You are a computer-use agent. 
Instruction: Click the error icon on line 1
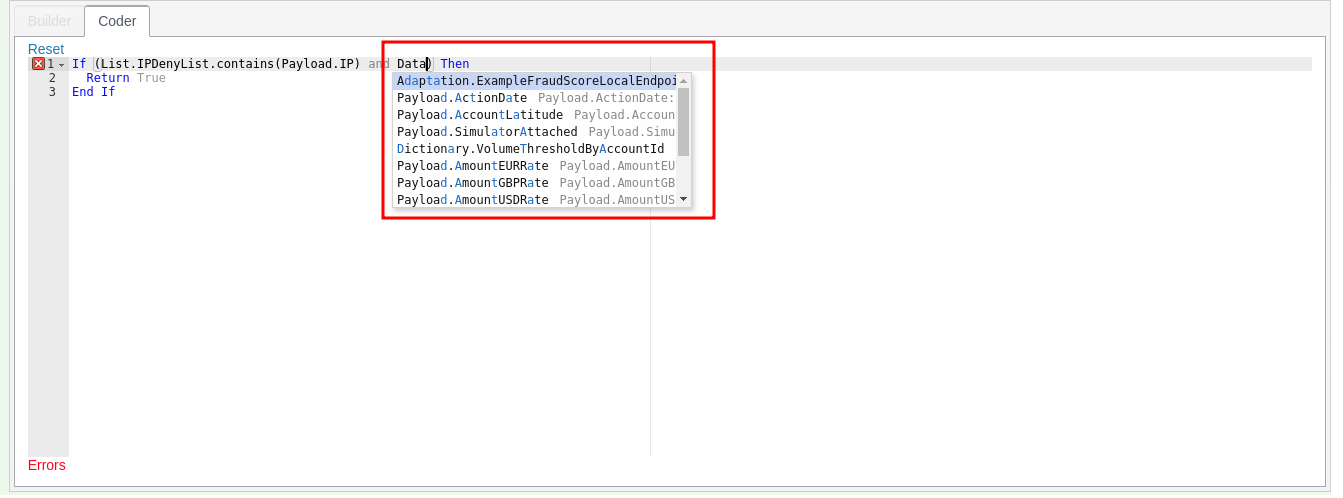point(38,64)
